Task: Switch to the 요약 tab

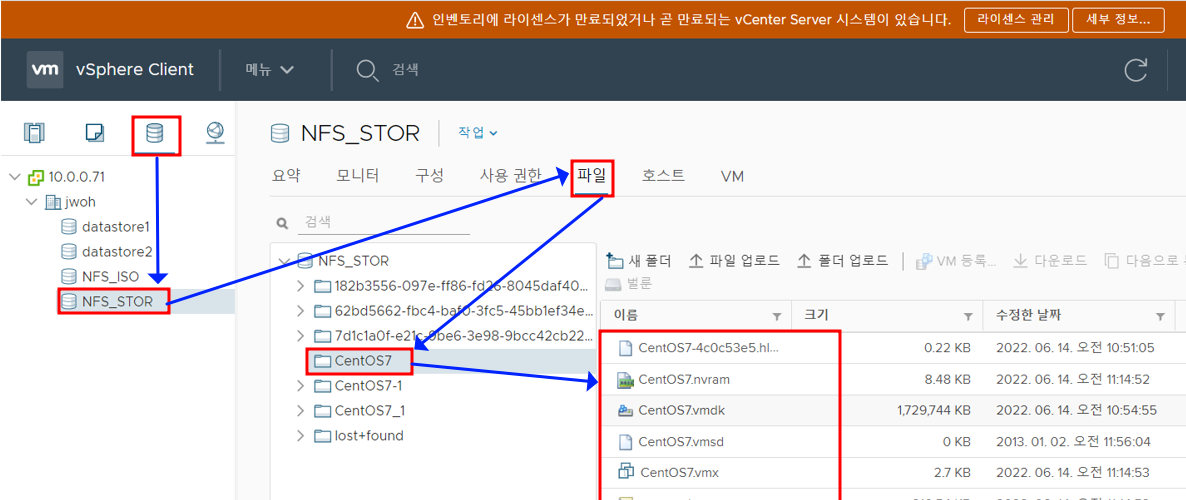Action: pos(286,176)
